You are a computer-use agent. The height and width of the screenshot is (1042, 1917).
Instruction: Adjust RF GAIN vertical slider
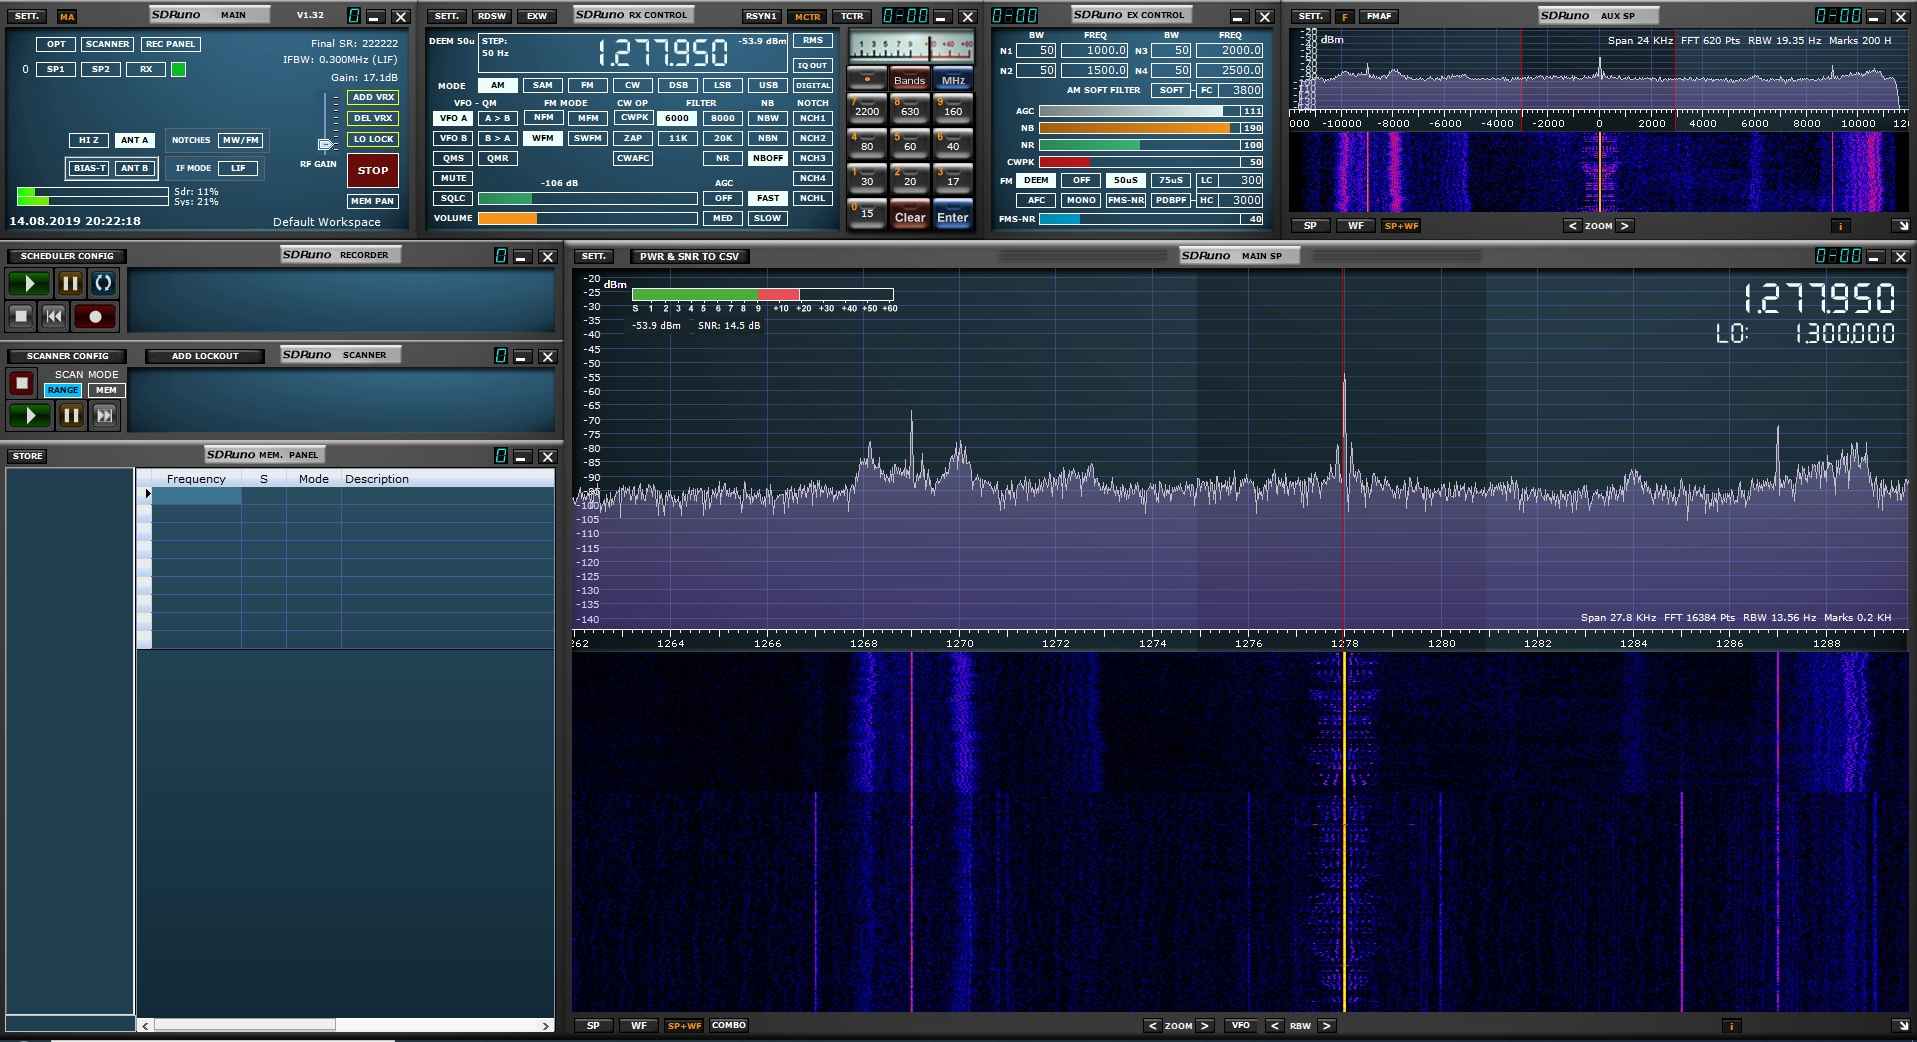325,122
